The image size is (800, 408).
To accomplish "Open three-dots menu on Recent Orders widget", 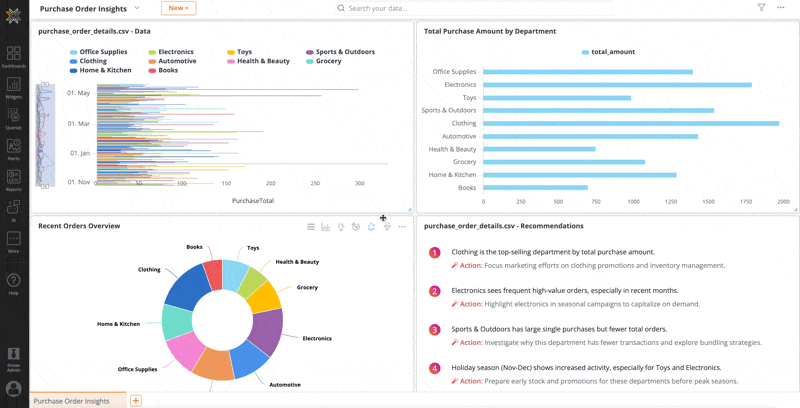I will [402, 227].
